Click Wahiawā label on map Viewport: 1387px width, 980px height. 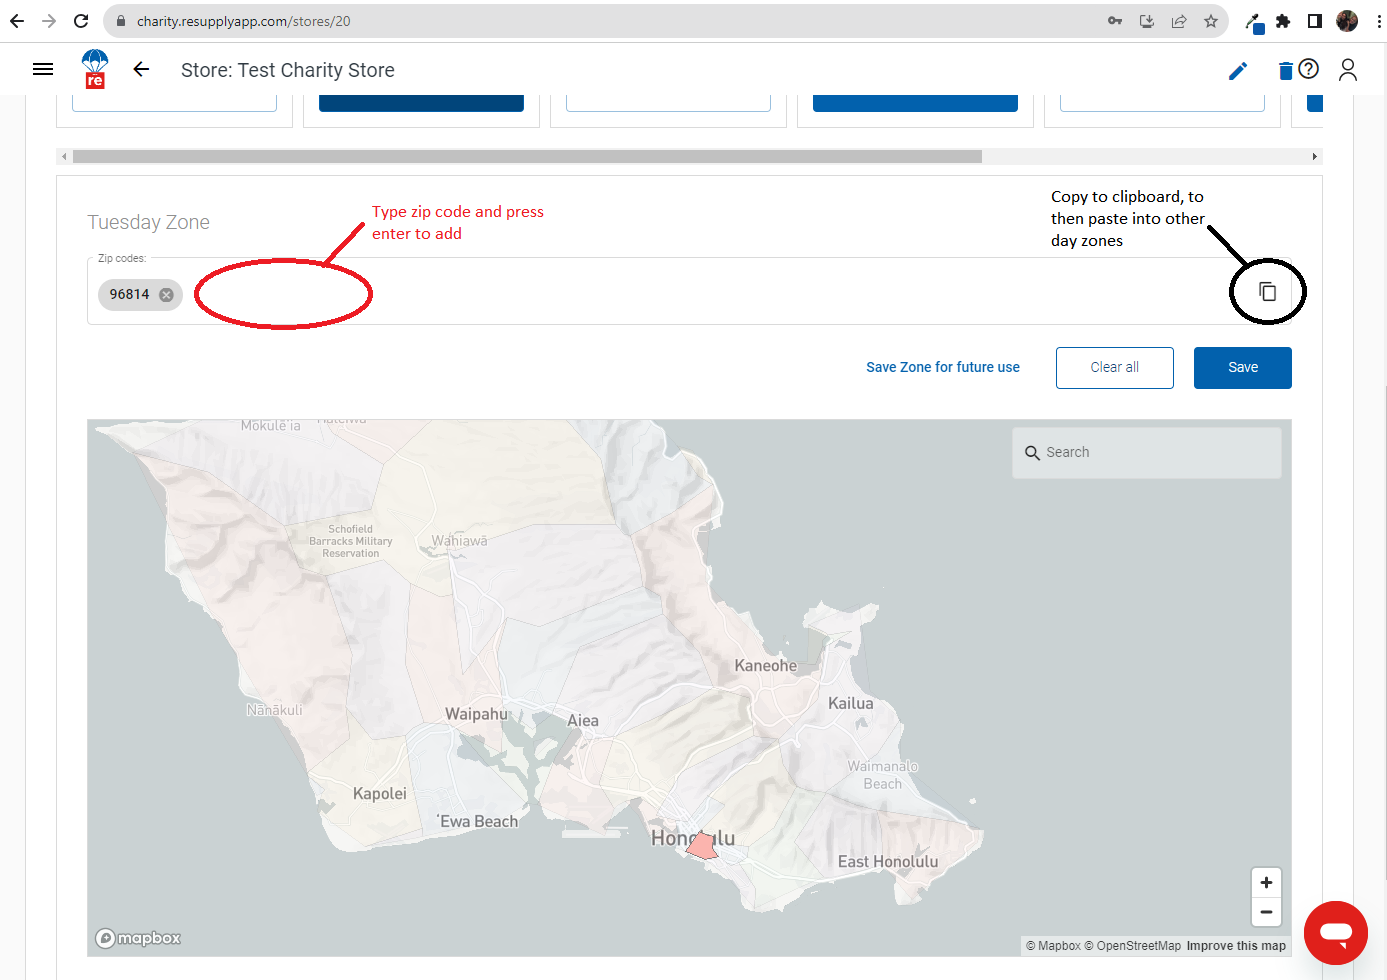click(460, 541)
